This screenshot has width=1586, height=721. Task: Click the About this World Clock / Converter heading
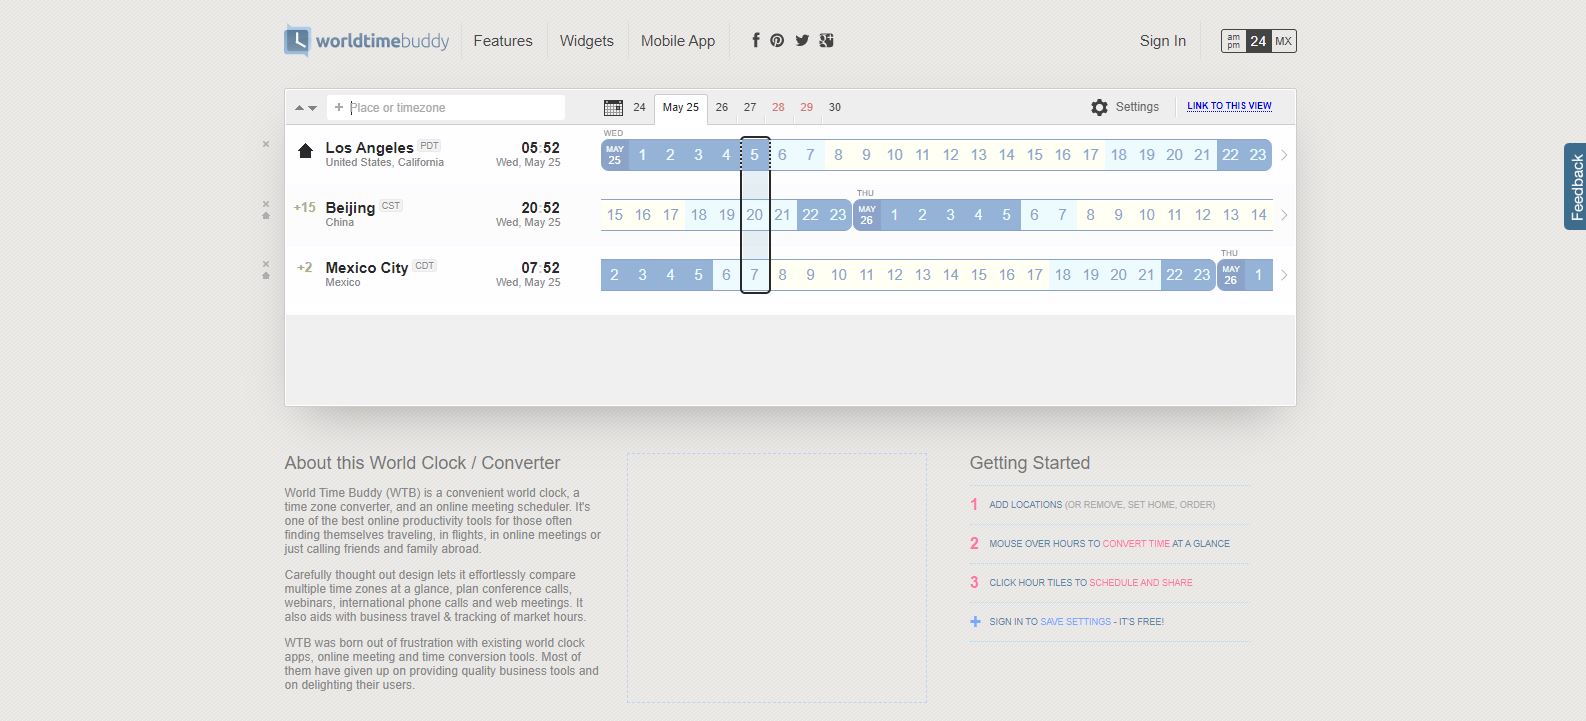point(422,463)
